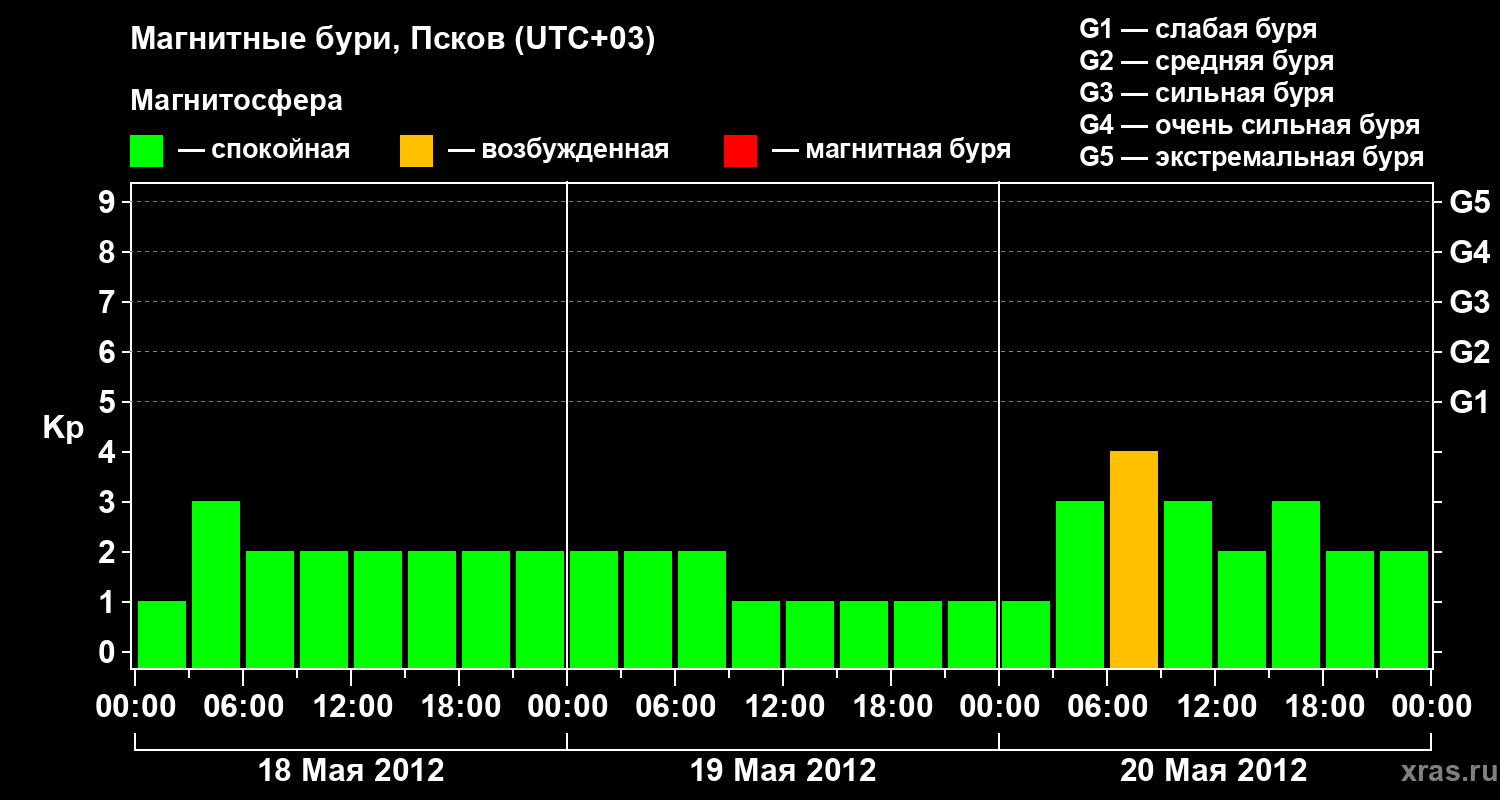Image resolution: width=1500 pixels, height=800 pixels.
Task: Click the Kp 1 bar for 00:00–03:00 on 18 May
Action: (162, 634)
